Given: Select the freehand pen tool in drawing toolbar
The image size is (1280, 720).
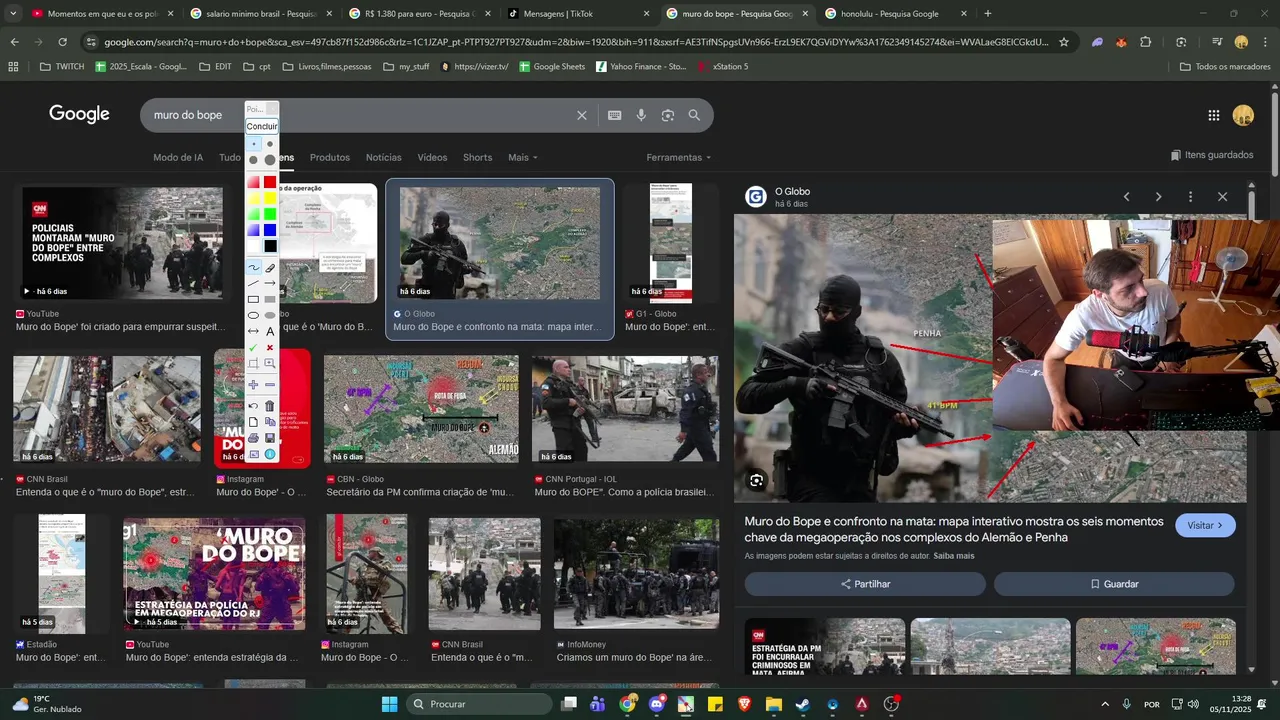Looking at the screenshot, I should (253, 268).
